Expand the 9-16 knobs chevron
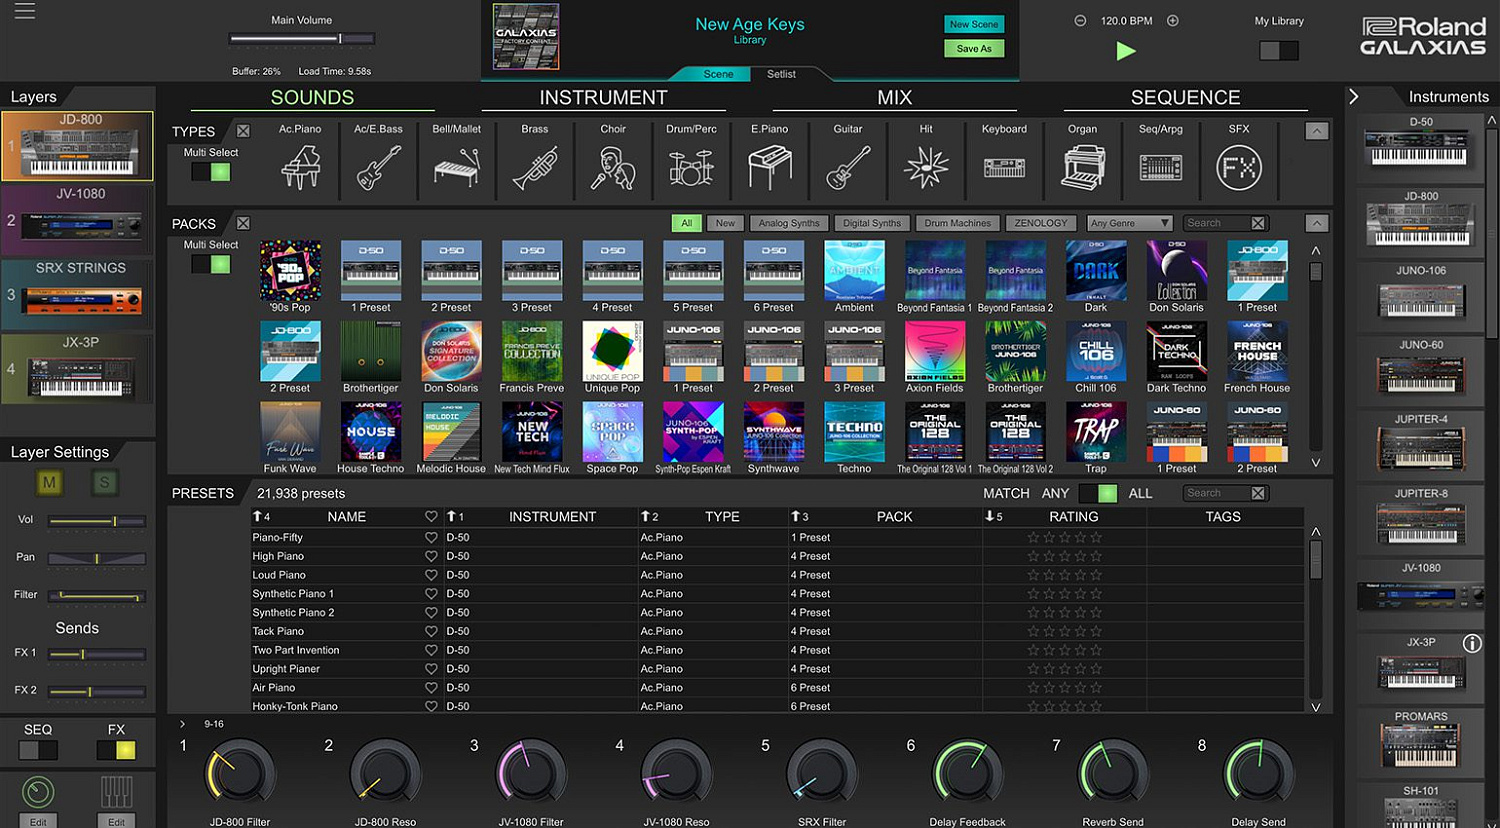The width and height of the screenshot is (1500, 828). coord(182,724)
